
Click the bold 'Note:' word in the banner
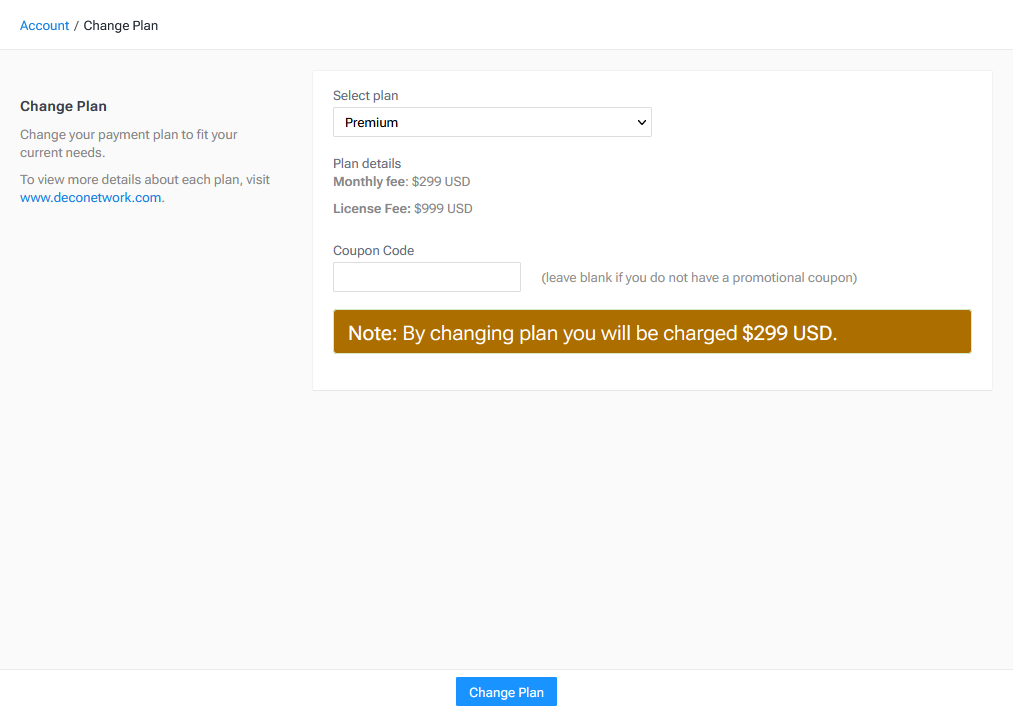(373, 333)
